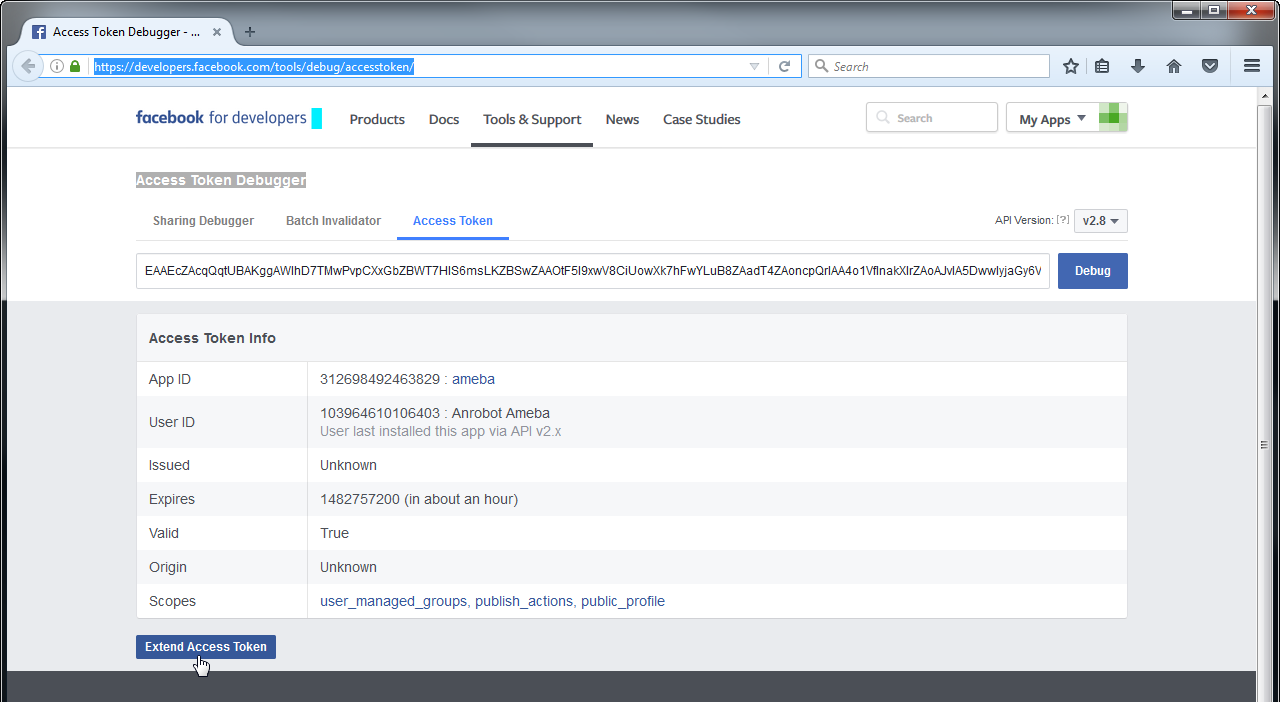Viewport: 1280px width, 702px height.
Task: Click app ID 312698492463829 text
Action: click(x=380, y=379)
